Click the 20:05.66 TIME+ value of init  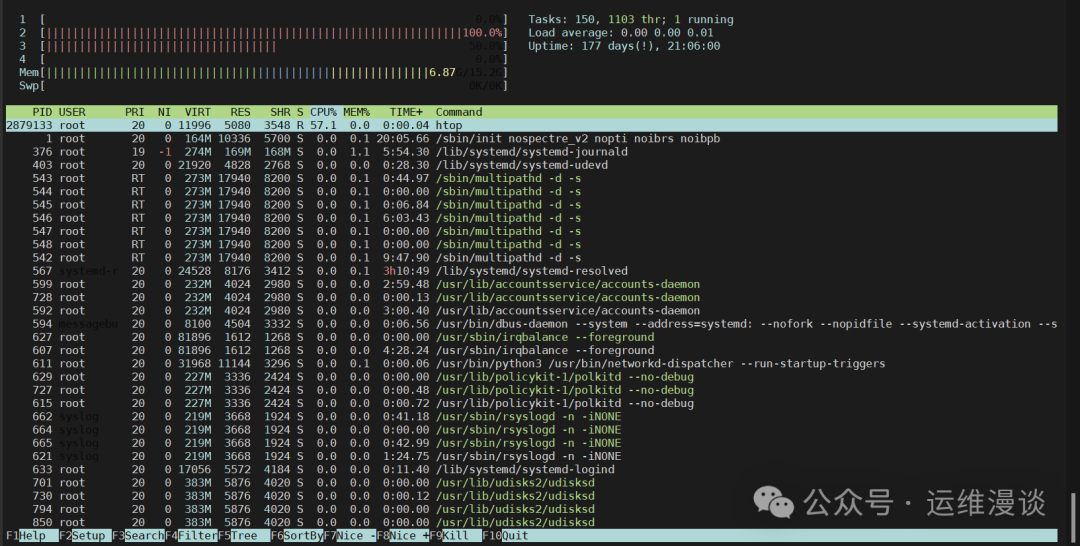pyautogui.click(x=403, y=138)
